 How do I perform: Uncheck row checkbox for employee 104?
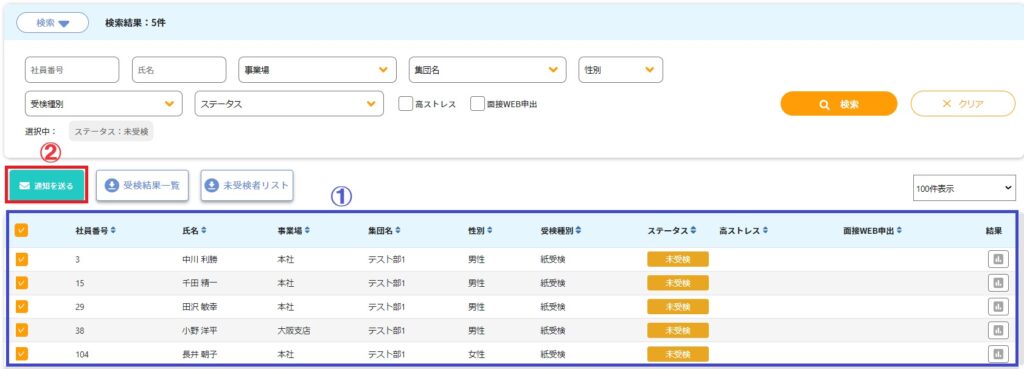(22, 354)
